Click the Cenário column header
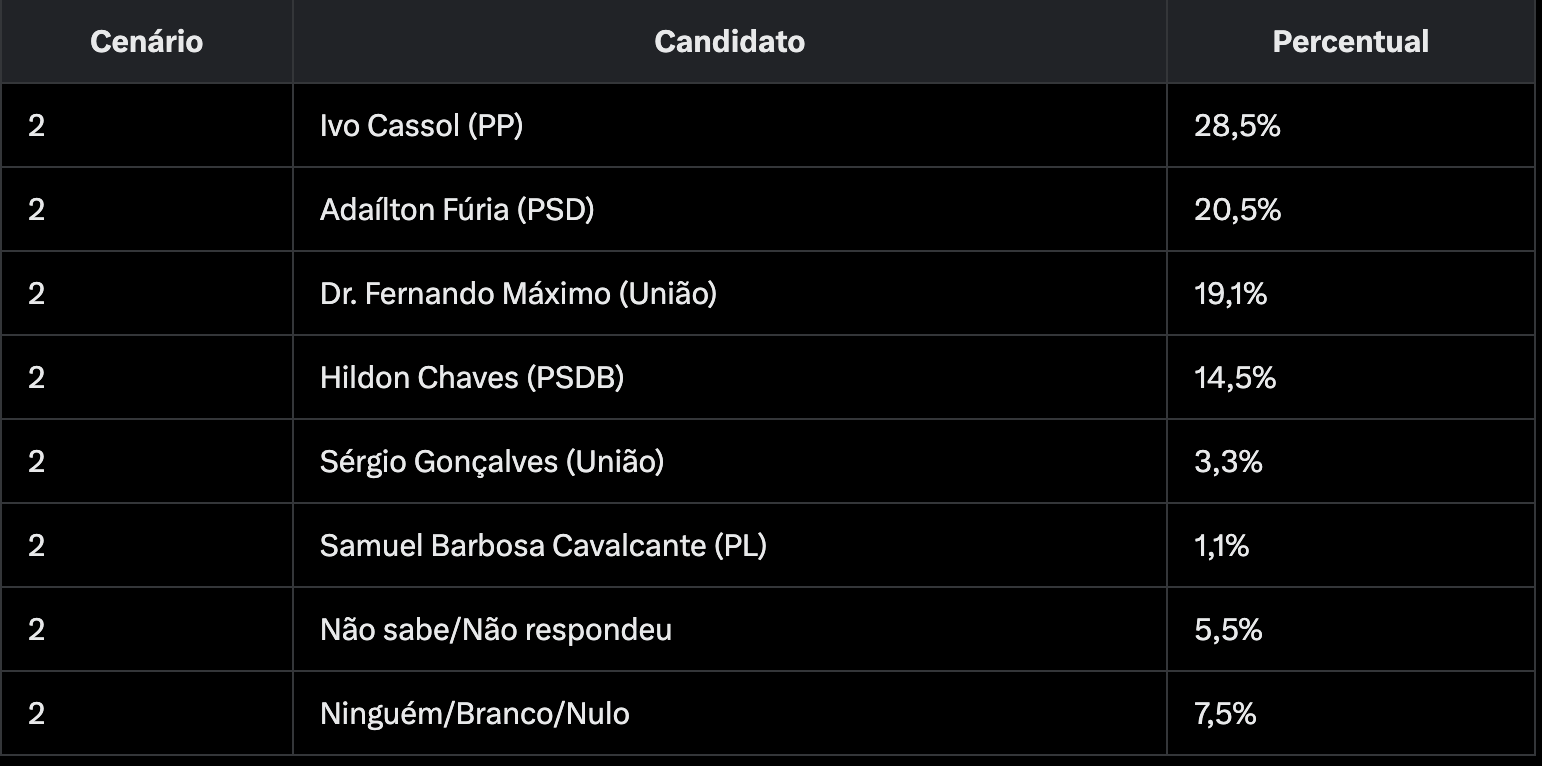The image size is (1542, 766). [146, 42]
